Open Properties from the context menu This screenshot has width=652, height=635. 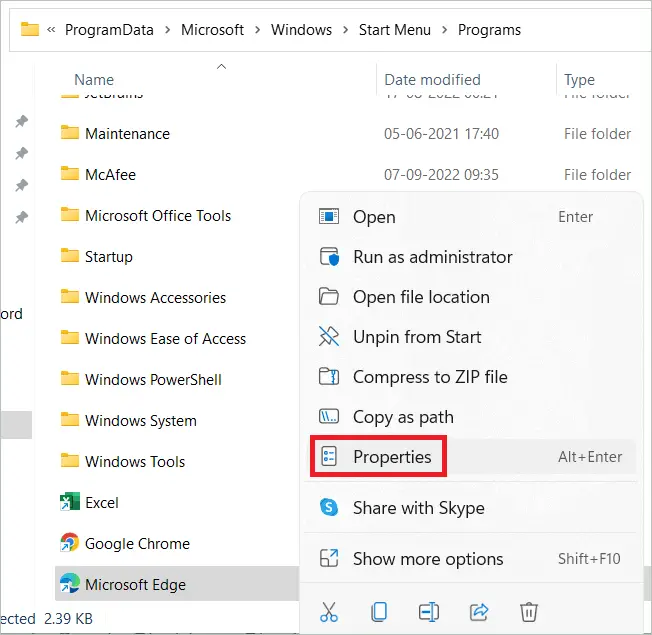click(470, 457)
